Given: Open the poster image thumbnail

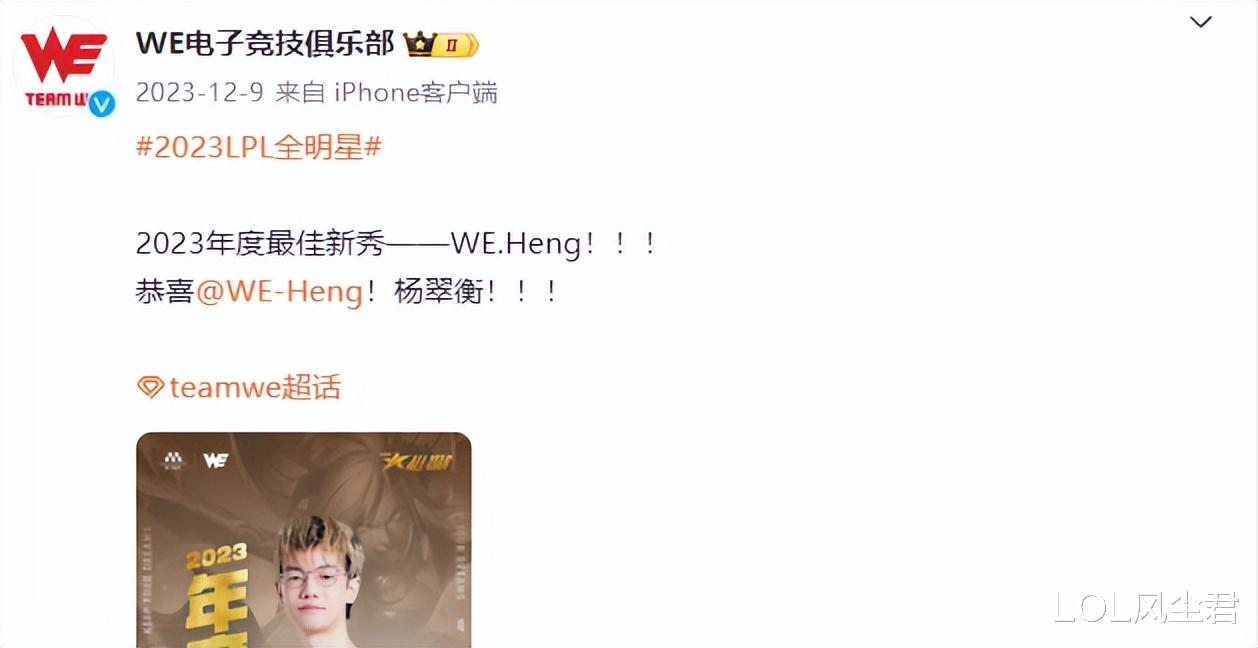Looking at the screenshot, I should pyautogui.click(x=304, y=540).
